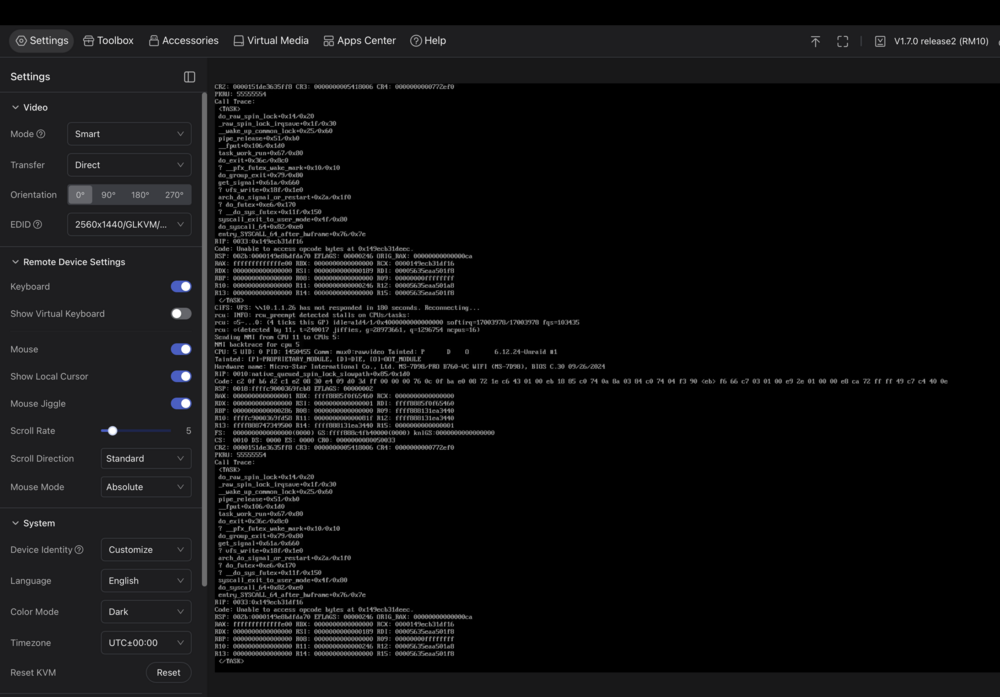Collapse the Settings sidebar panel icon
Image resolution: width=1000 pixels, height=697 pixels.
pyautogui.click(x=189, y=77)
